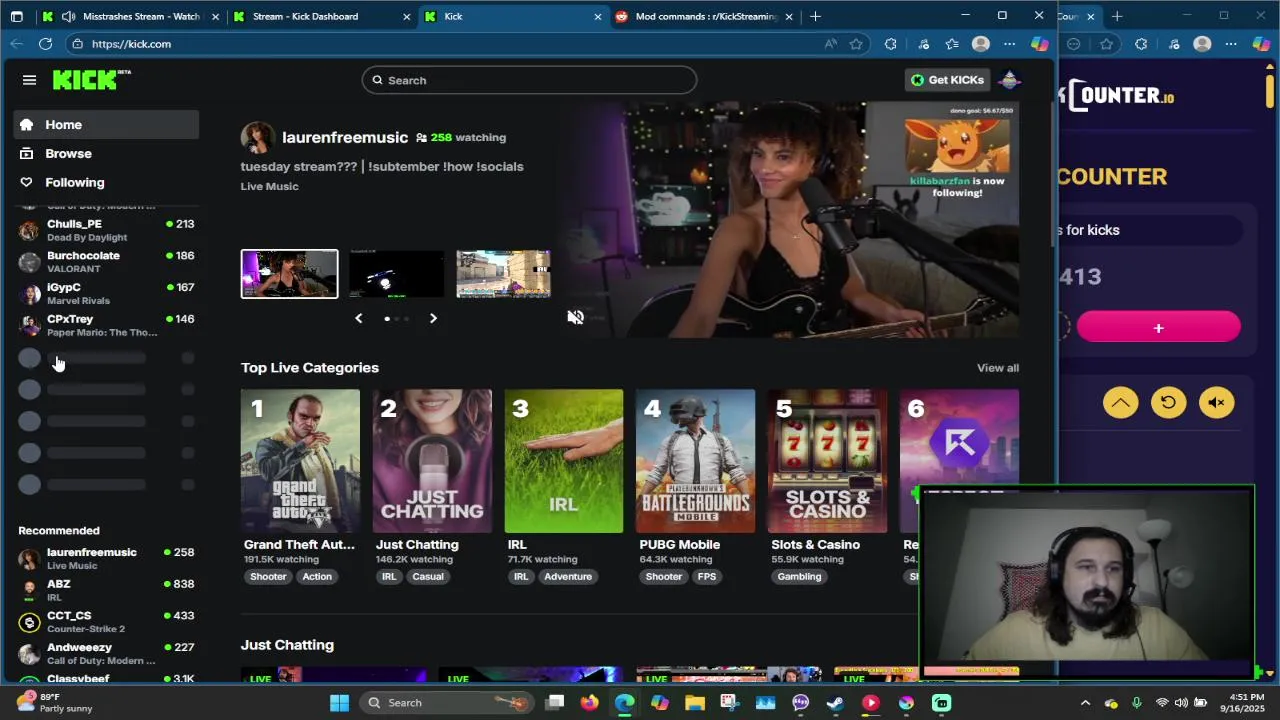
Task: Unmute the featured stream preview
Action: click(575, 317)
